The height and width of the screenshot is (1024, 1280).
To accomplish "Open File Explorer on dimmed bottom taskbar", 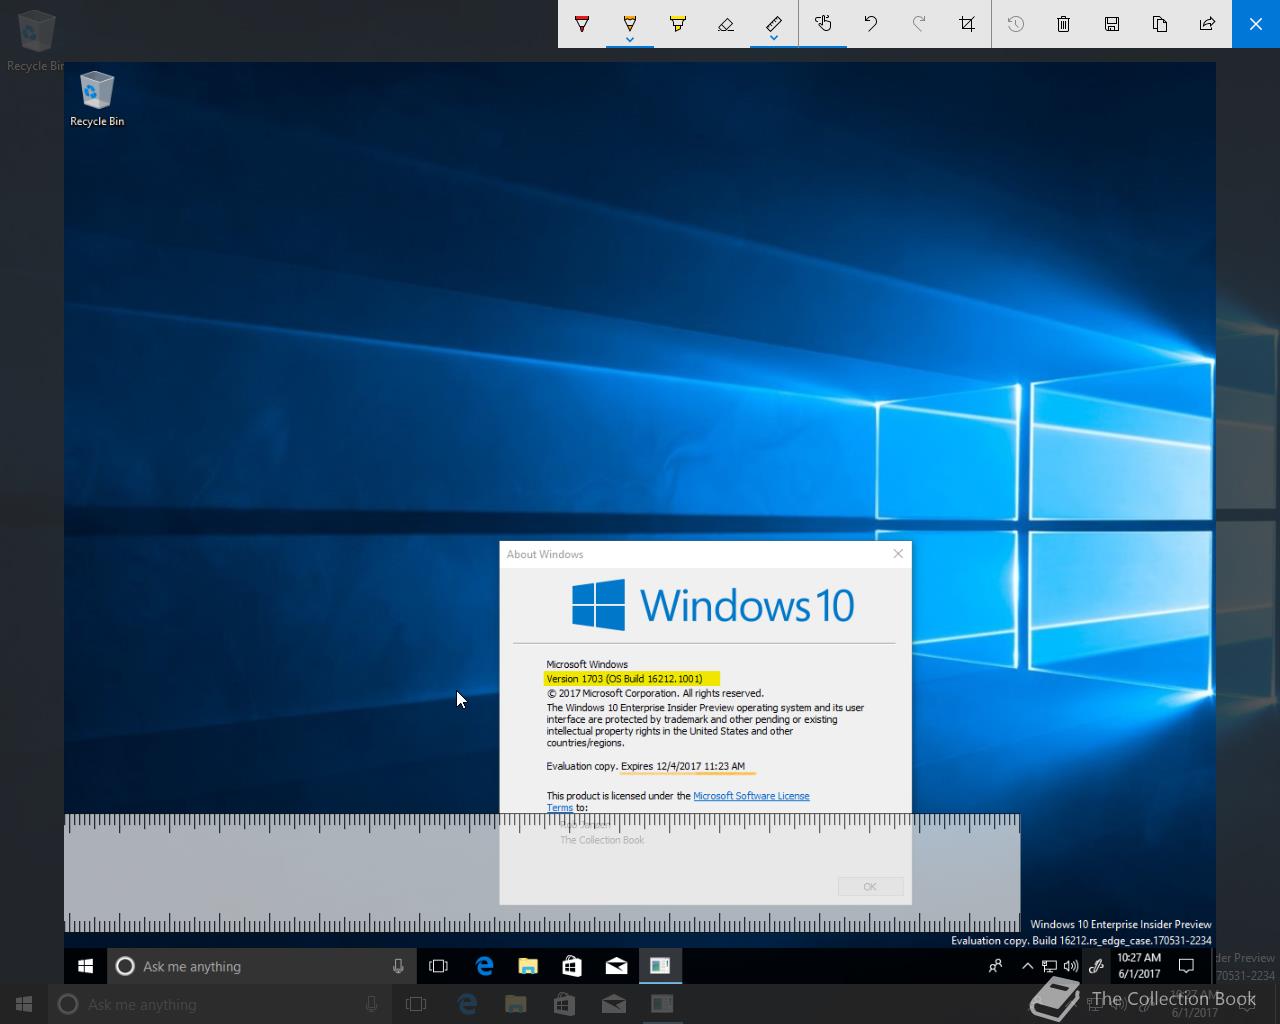I will pos(516,1004).
